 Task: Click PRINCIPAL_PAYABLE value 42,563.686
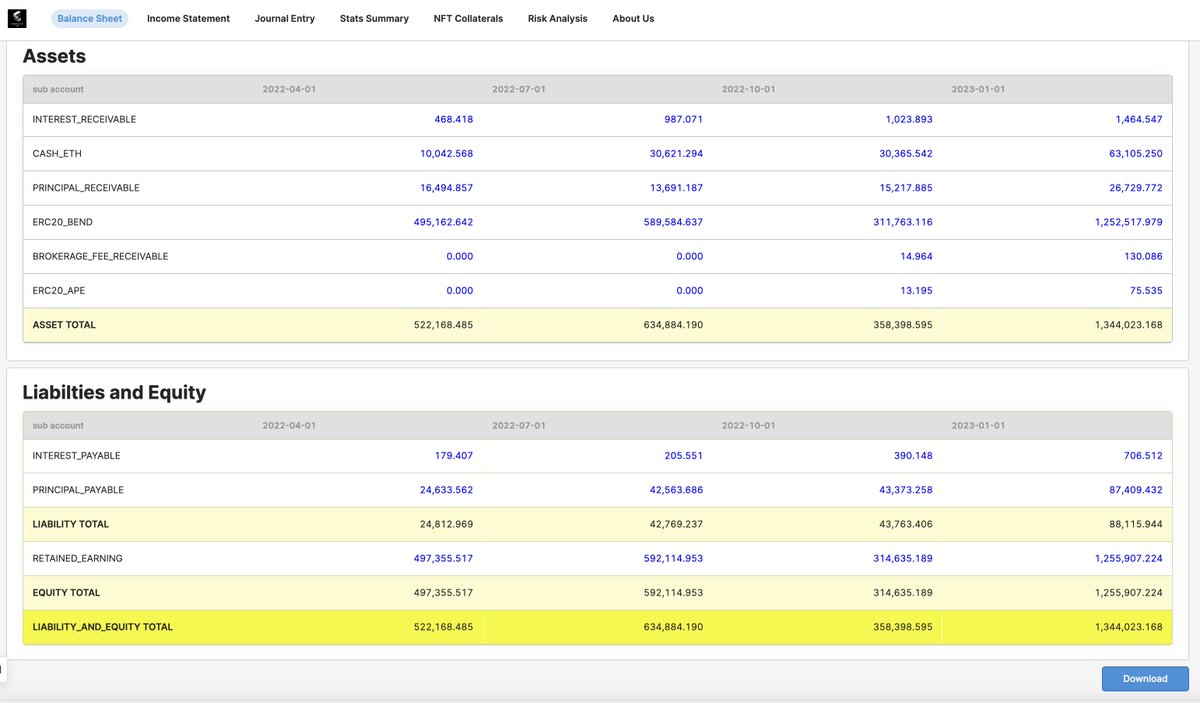click(x=676, y=490)
